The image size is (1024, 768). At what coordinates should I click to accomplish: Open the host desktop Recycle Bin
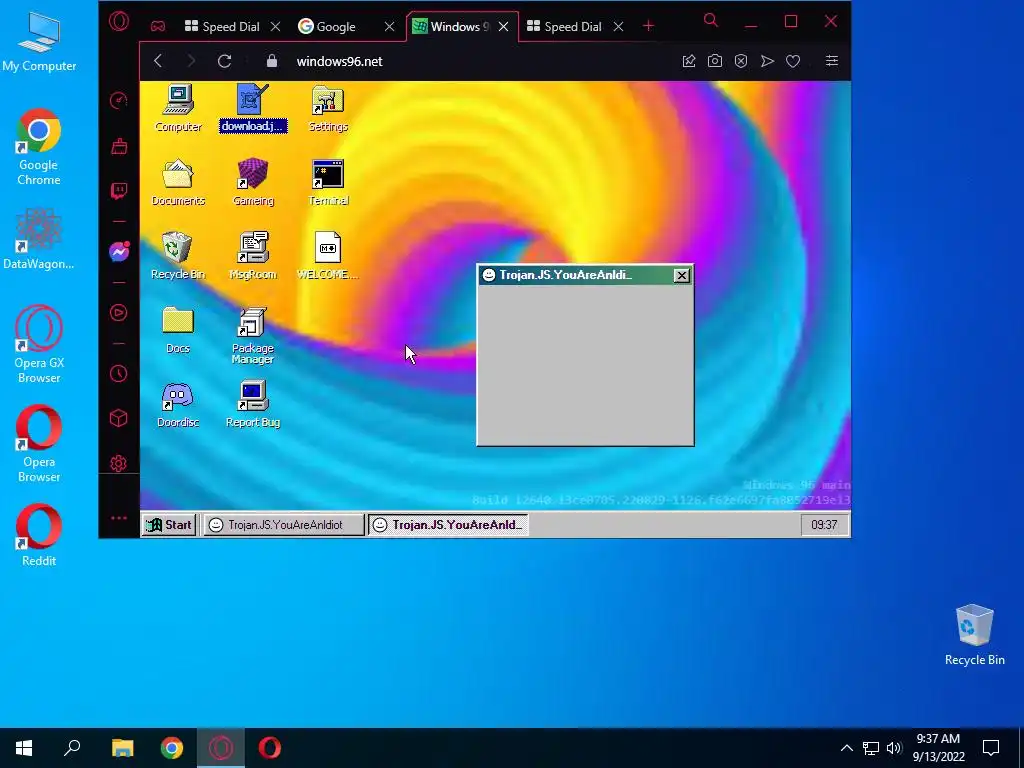[x=974, y=635]
